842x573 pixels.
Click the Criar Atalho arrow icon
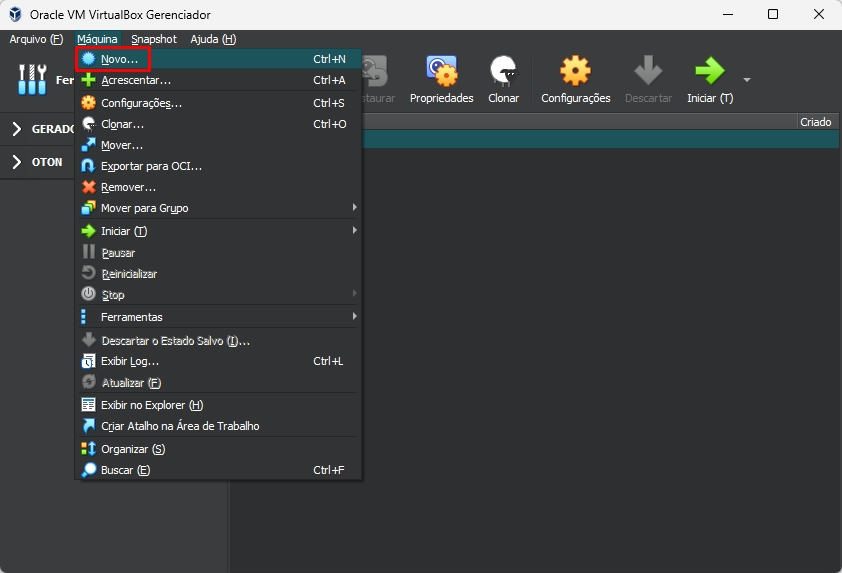pyautogui.click(x=89, y=426)
